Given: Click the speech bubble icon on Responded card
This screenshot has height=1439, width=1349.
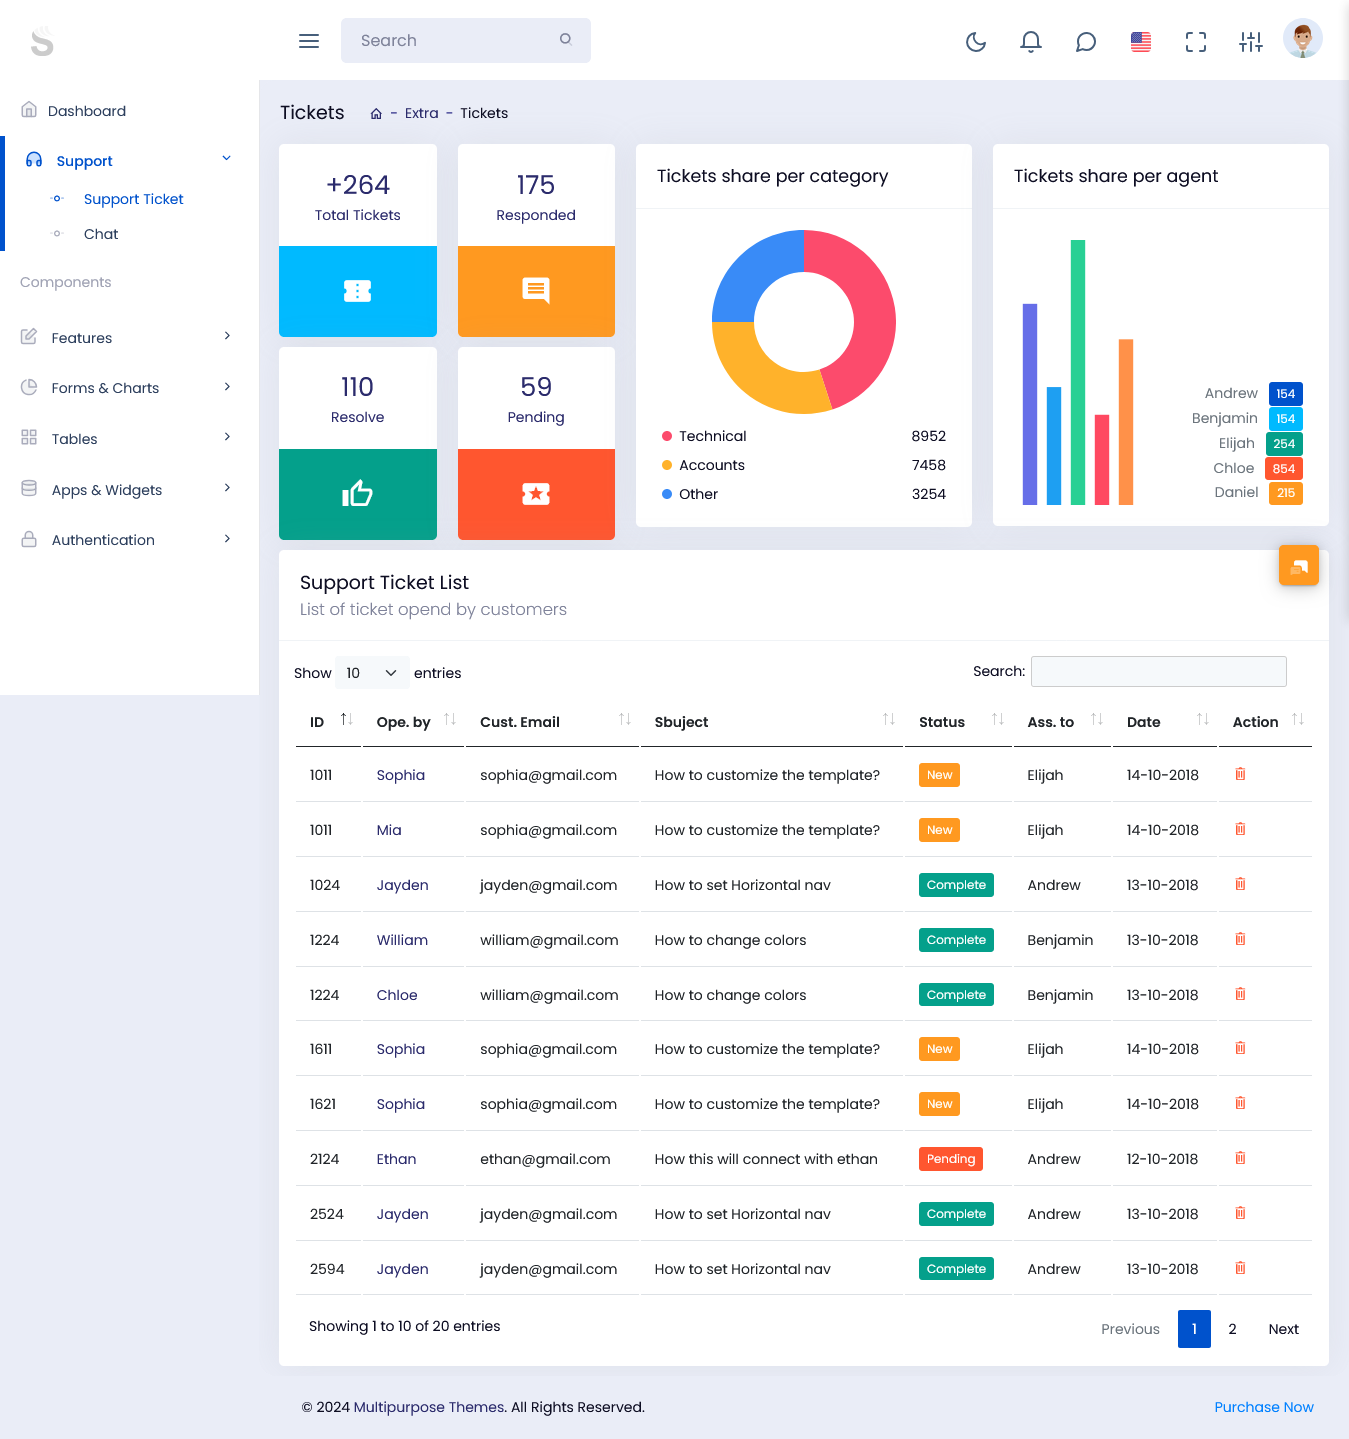Looking at the screenshot, I should (536, 290).
